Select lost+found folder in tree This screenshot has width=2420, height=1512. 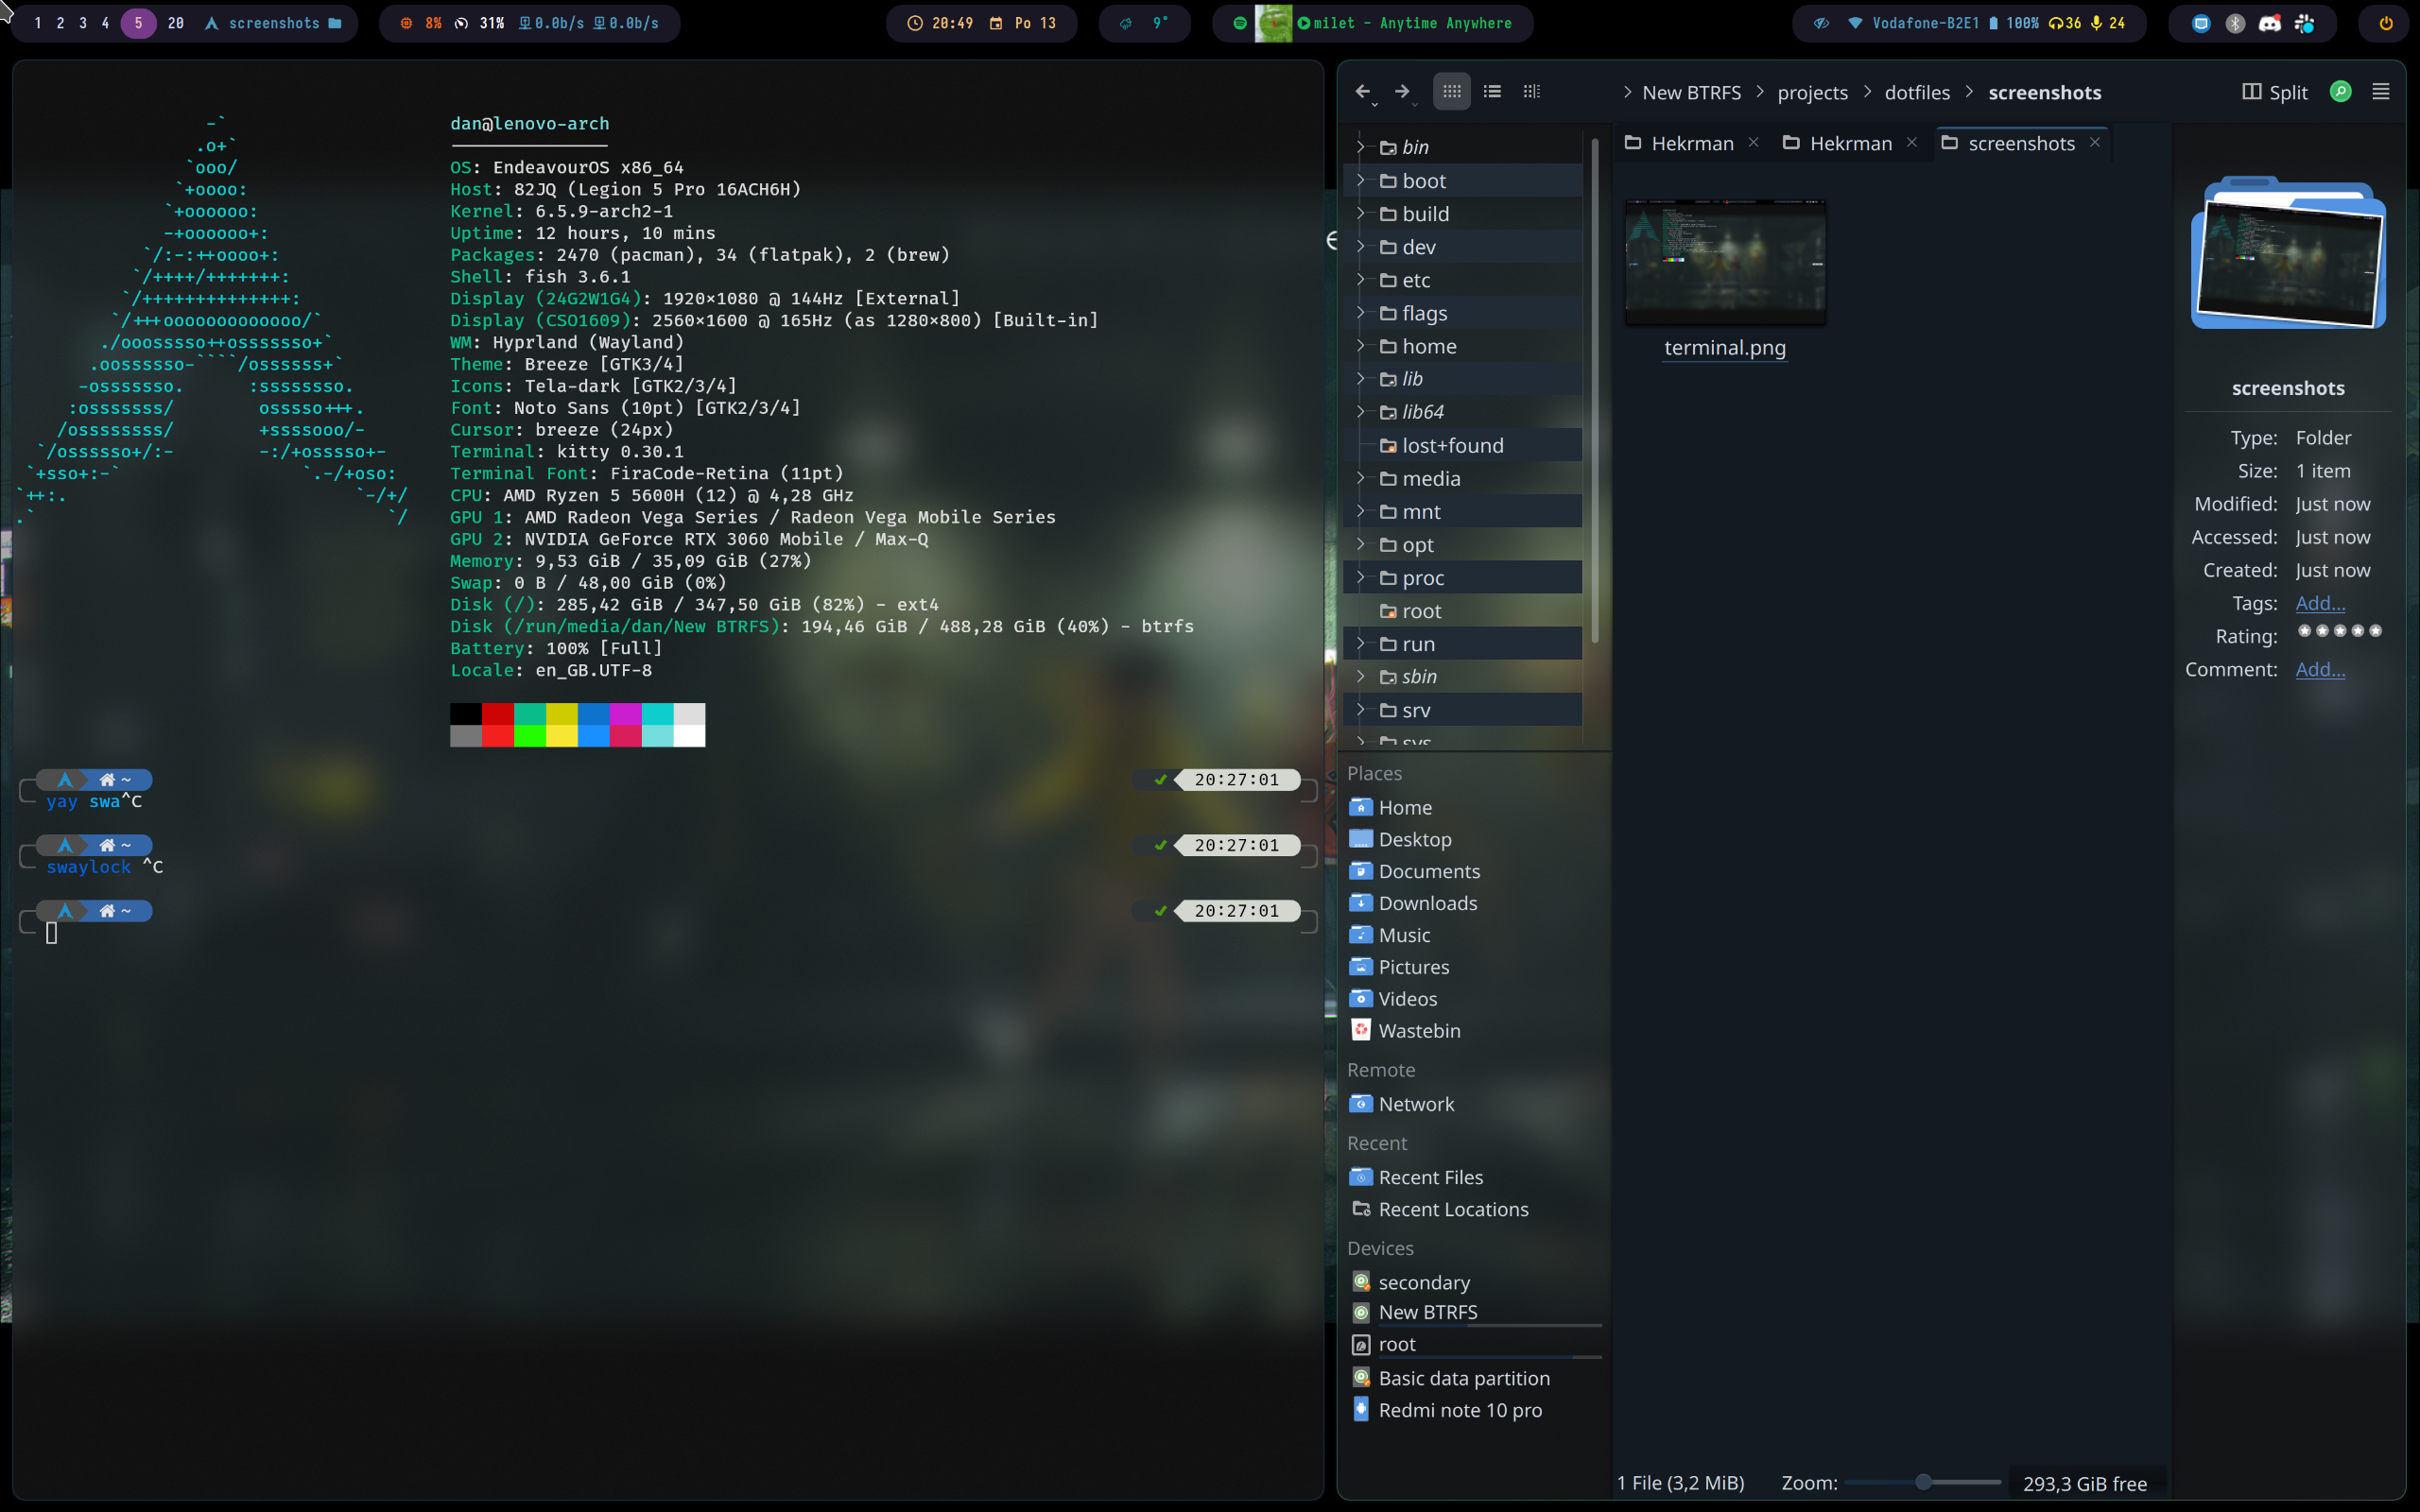(1464, 445)
